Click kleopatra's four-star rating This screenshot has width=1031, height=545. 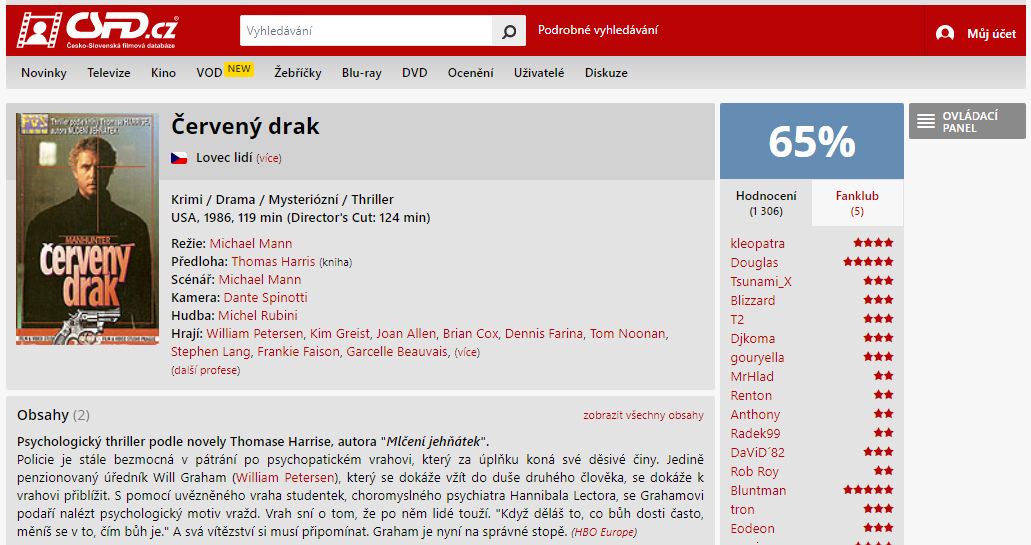873,243
